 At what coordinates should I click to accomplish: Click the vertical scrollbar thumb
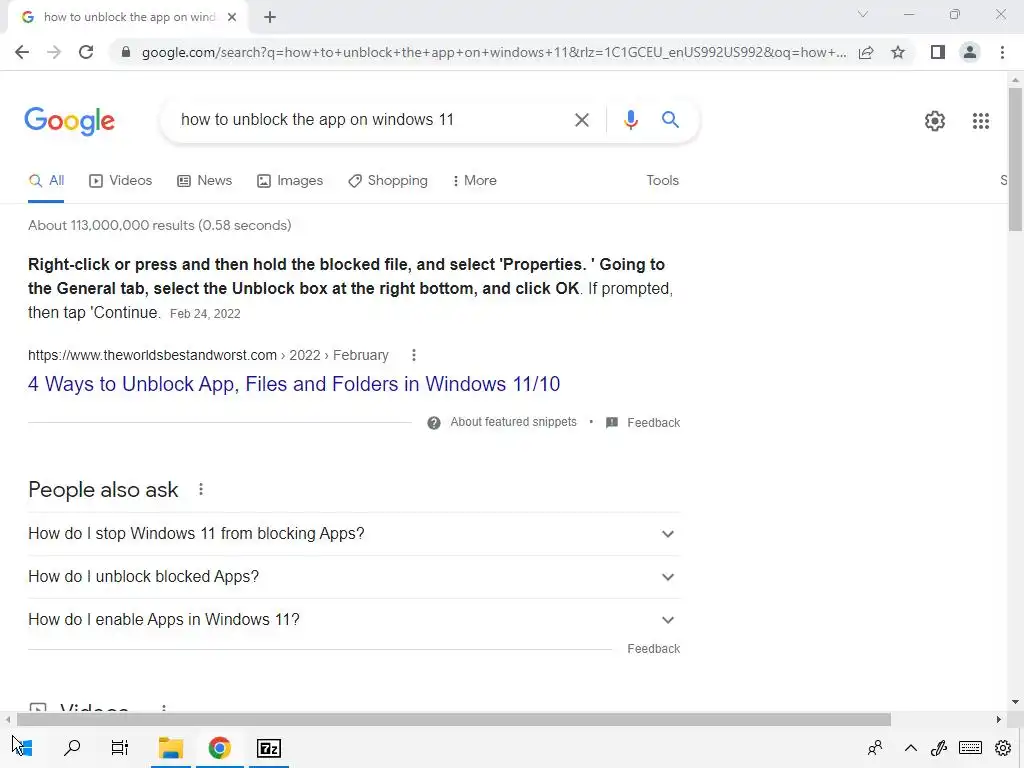(x=1015, y=159)
